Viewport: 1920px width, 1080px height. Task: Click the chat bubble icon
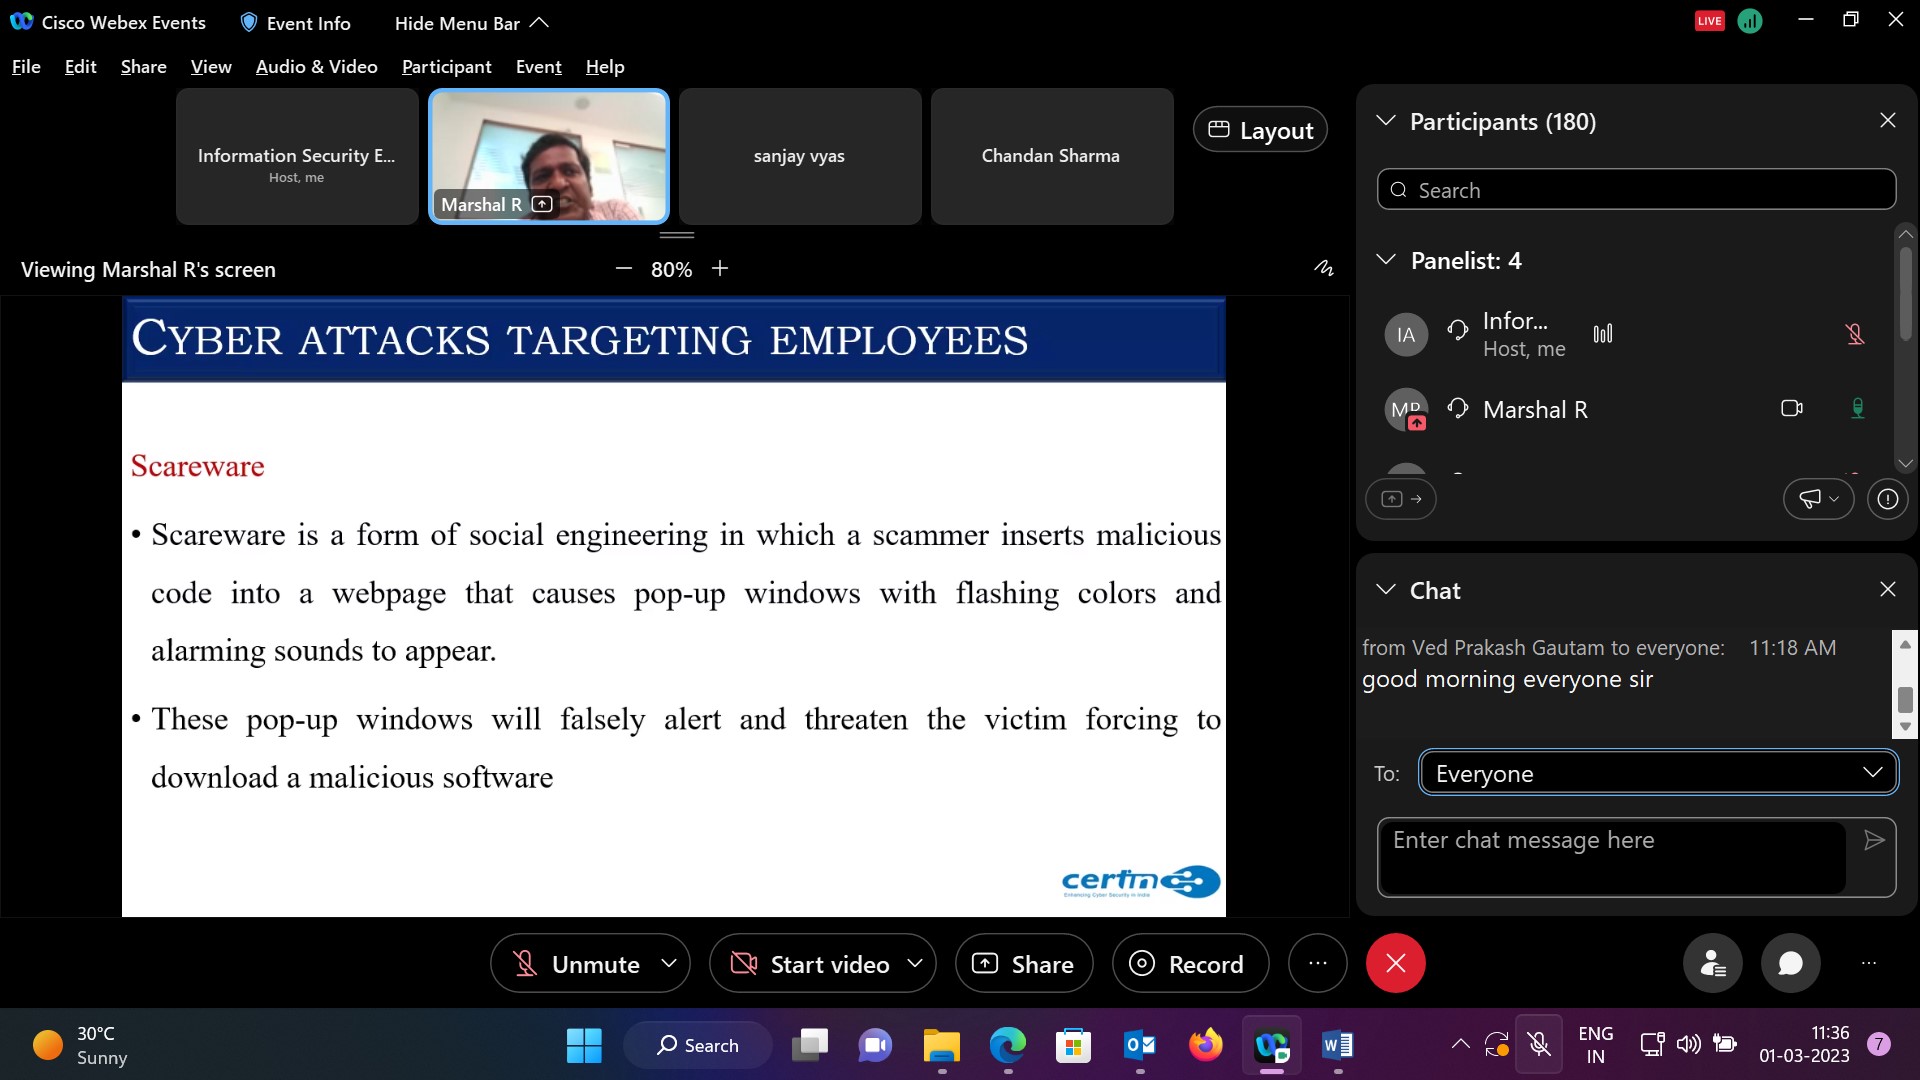[1790, 963]
